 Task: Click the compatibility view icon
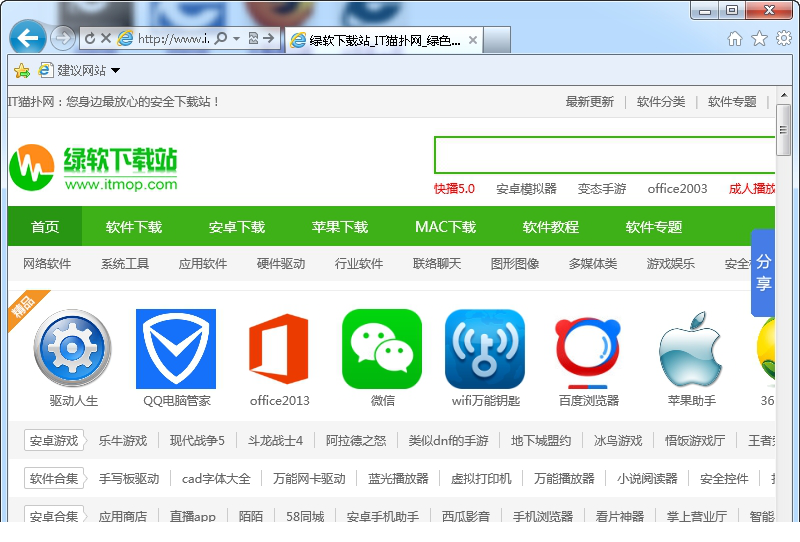tap(253, 38)
